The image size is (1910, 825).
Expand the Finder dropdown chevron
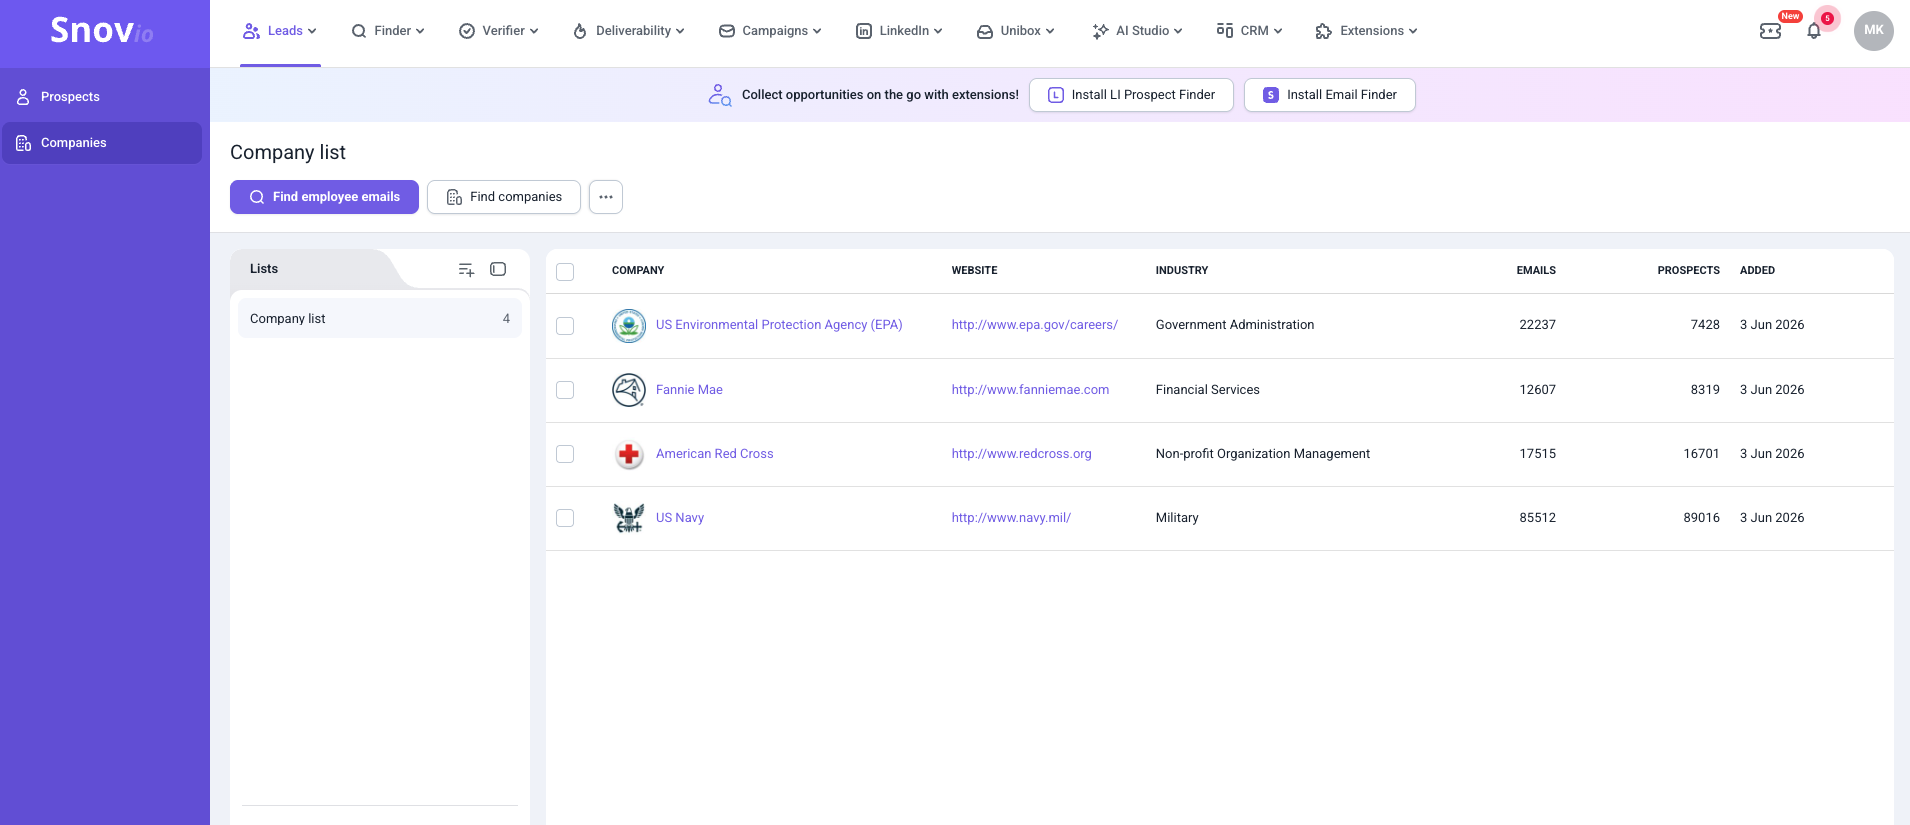[x=420, y=31]
